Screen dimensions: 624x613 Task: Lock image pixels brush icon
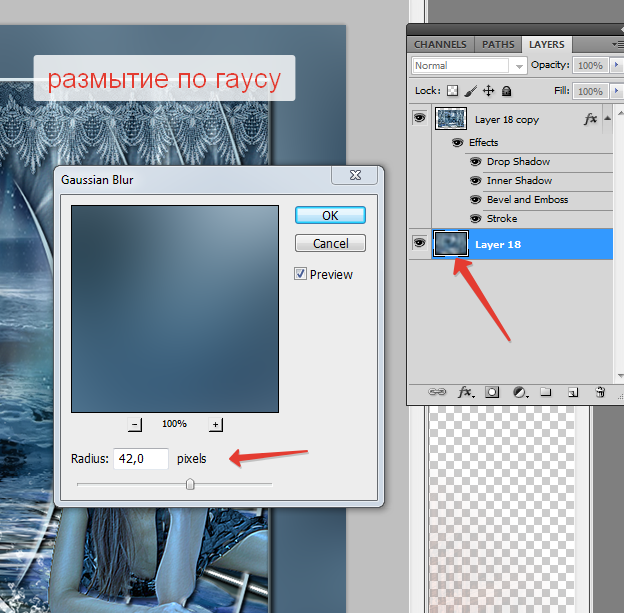[x=470, y=91]
